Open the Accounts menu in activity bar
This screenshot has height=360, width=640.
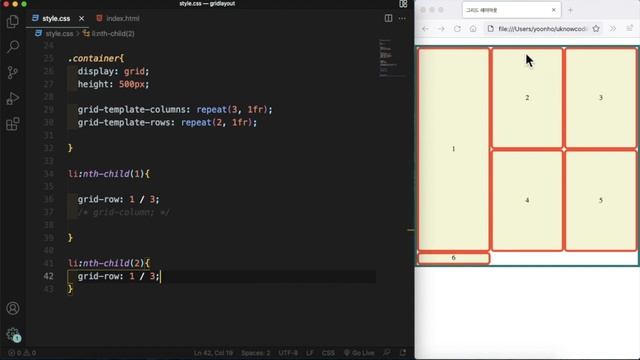point(13,308)
